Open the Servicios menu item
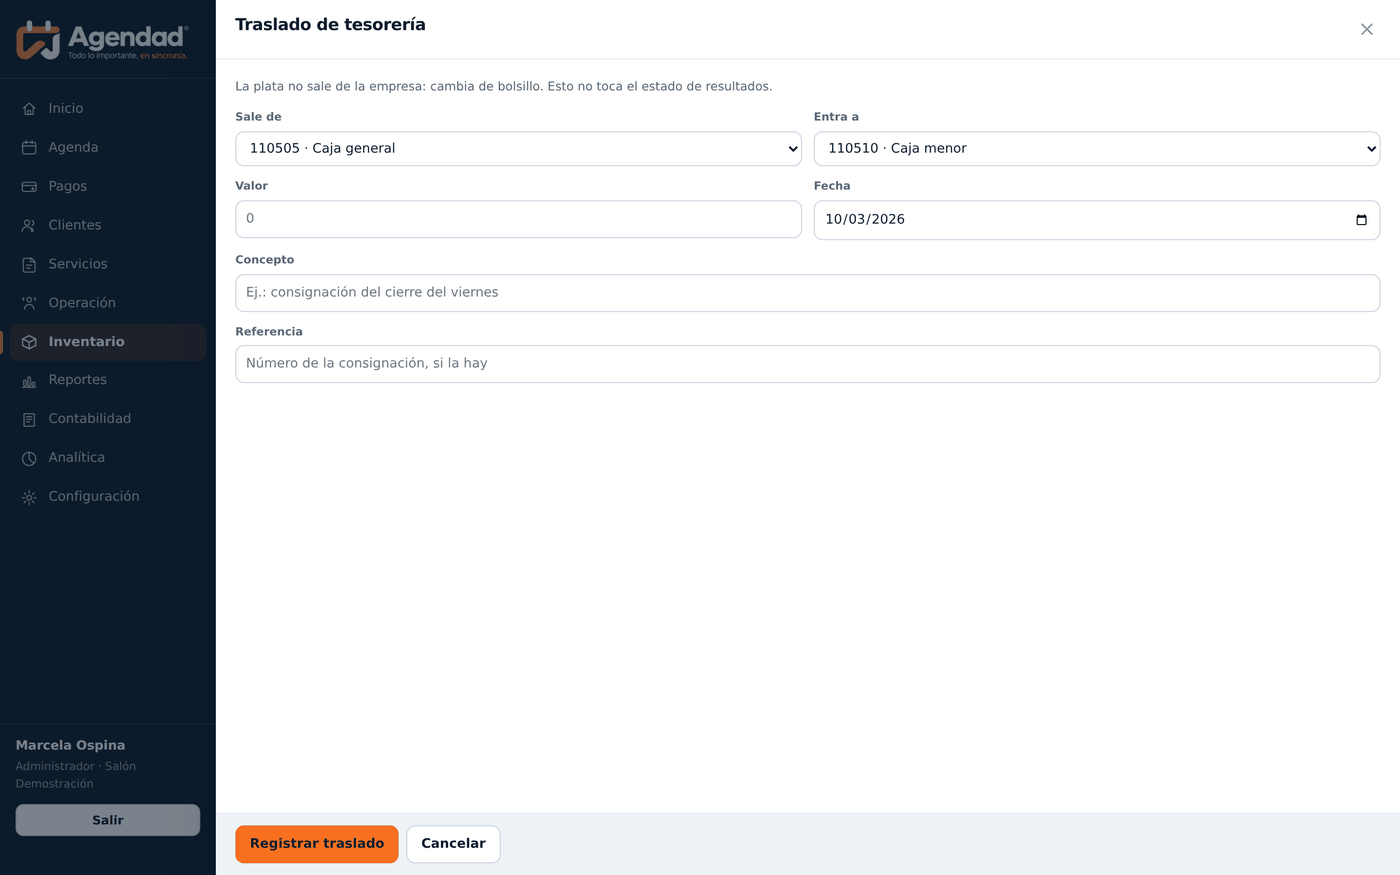This screenshot has width=1400, height=875. pyautogui.click(x=108, y=264)
